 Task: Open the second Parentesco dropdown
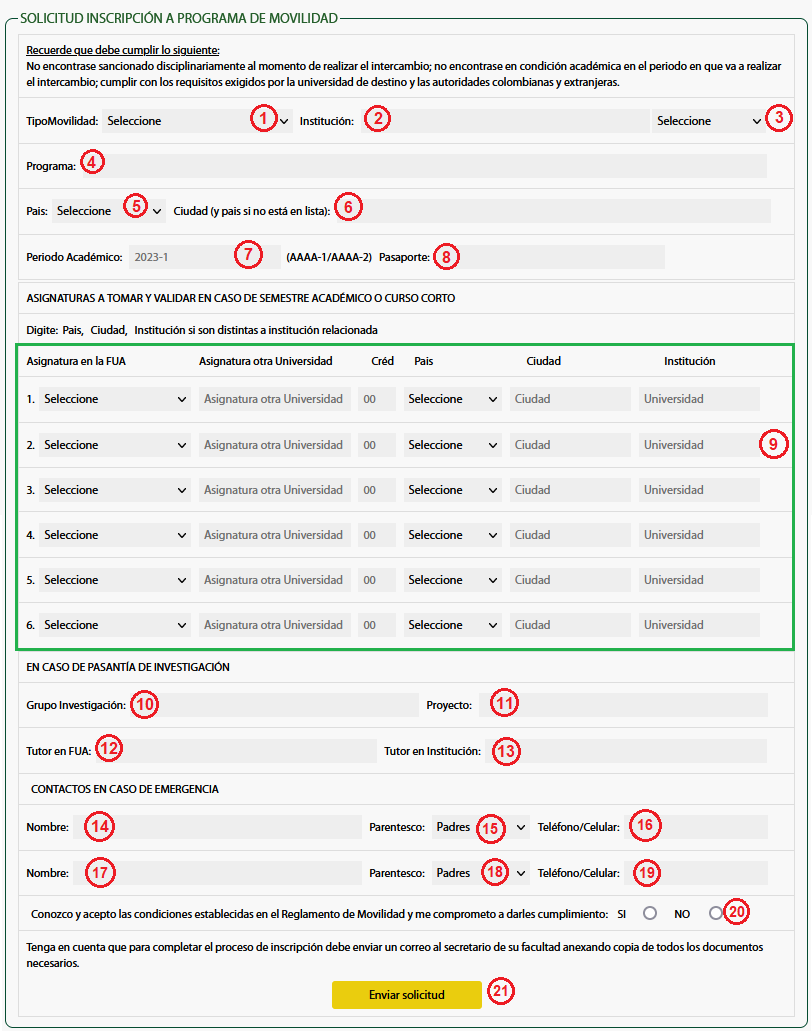(x=481, y=873)
